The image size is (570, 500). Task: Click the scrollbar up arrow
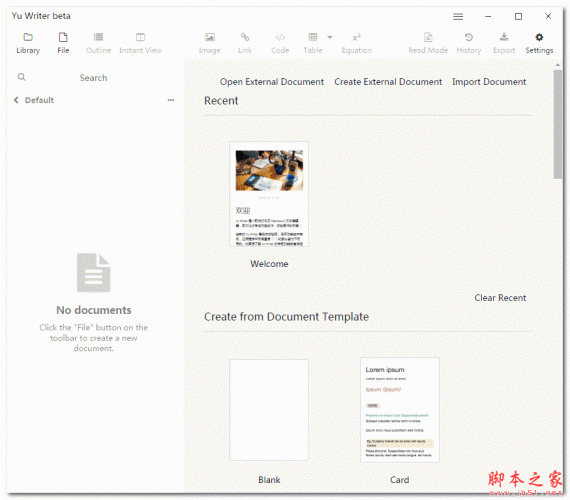(558, 65)
